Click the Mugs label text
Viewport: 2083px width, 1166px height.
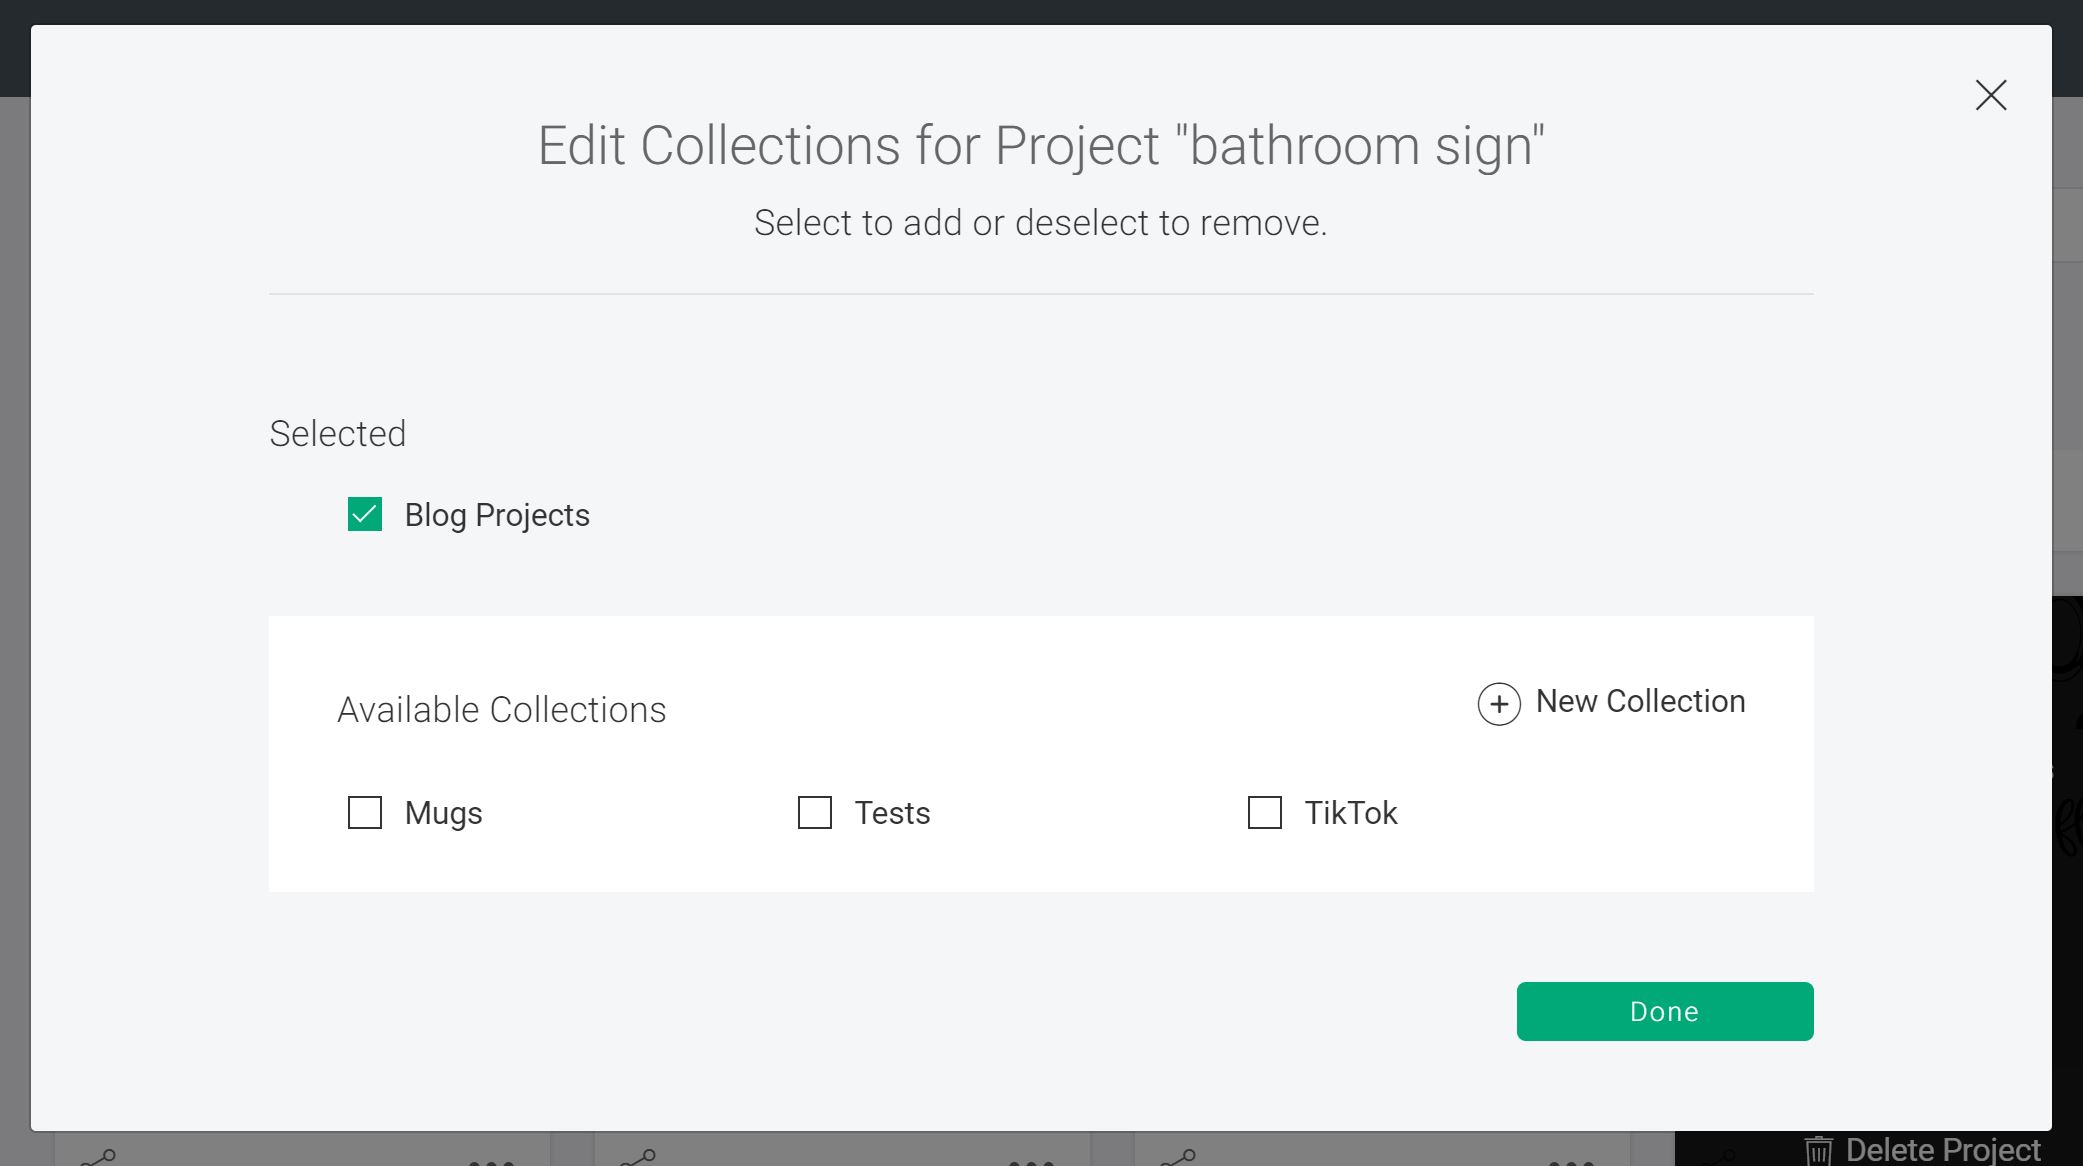(442, 813)
